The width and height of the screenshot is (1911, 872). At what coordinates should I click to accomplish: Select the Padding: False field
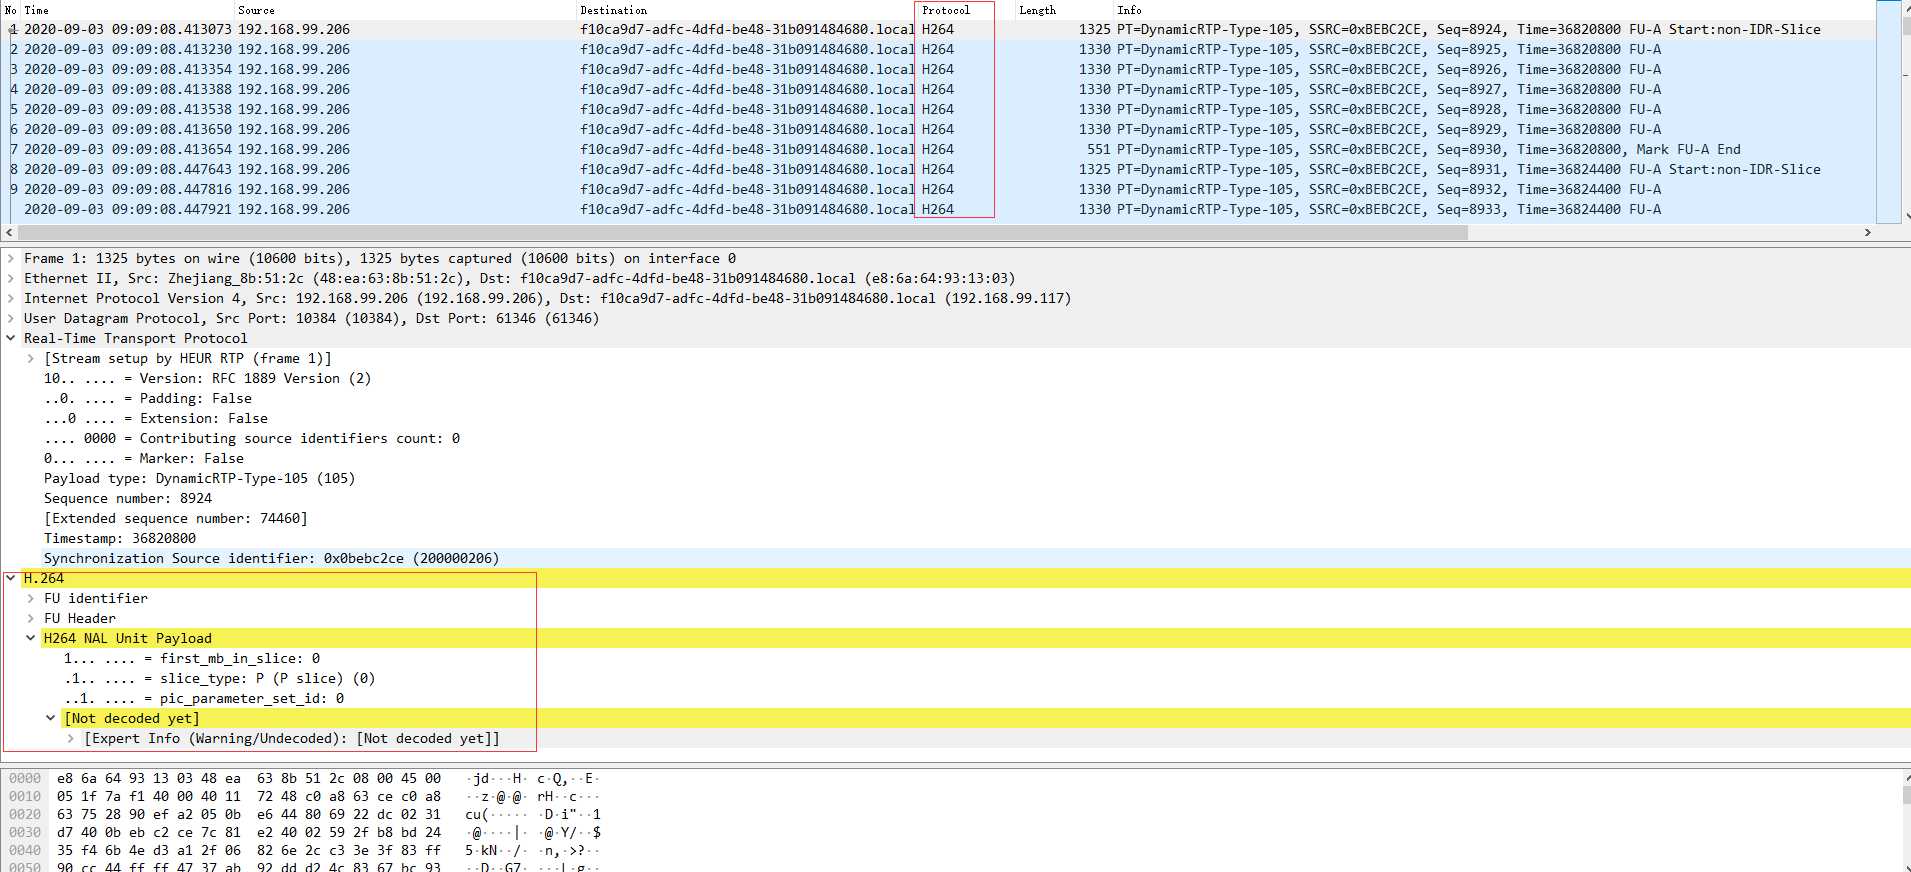pos(148,398)
